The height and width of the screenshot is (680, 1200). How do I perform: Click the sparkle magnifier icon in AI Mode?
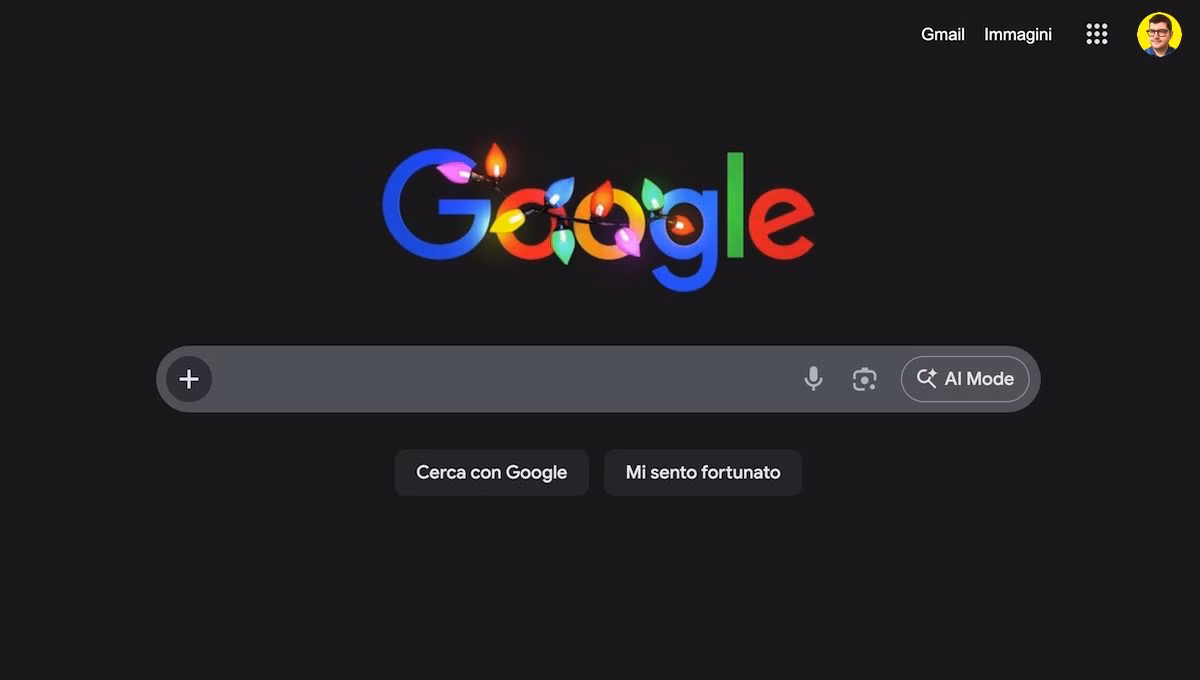pos(926,379)
